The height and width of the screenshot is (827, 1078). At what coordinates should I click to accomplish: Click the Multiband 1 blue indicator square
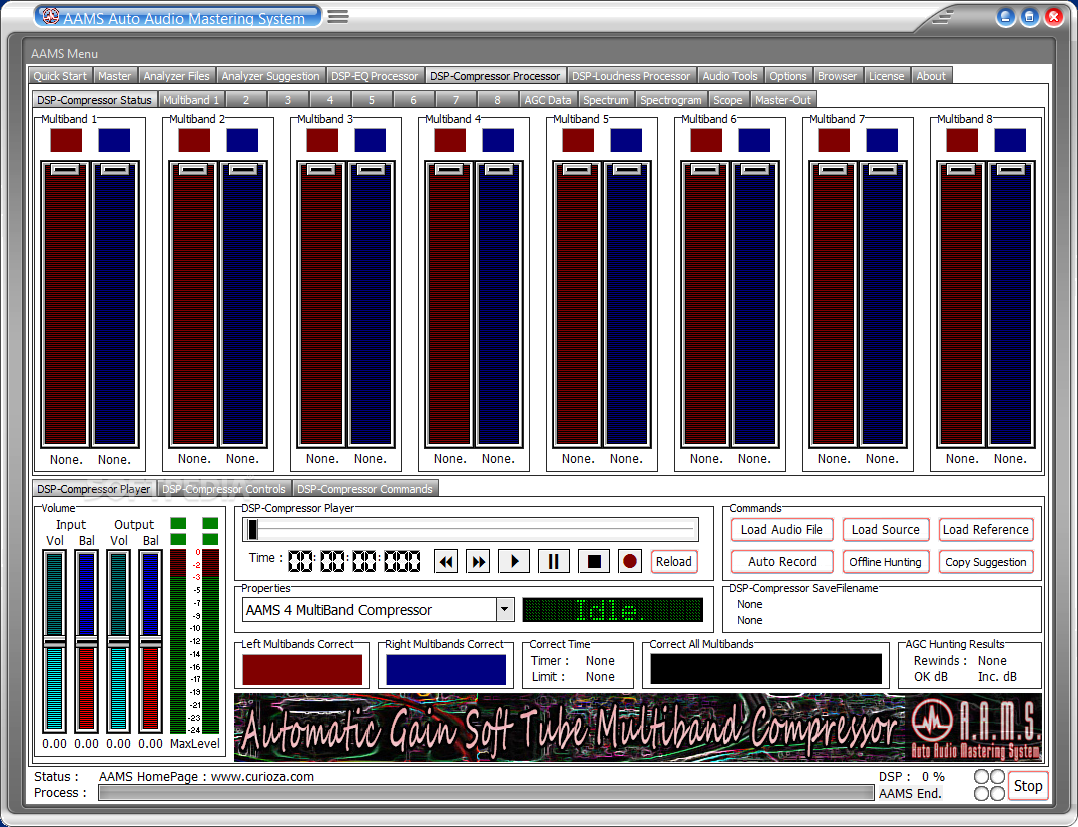tap(114, 140)
